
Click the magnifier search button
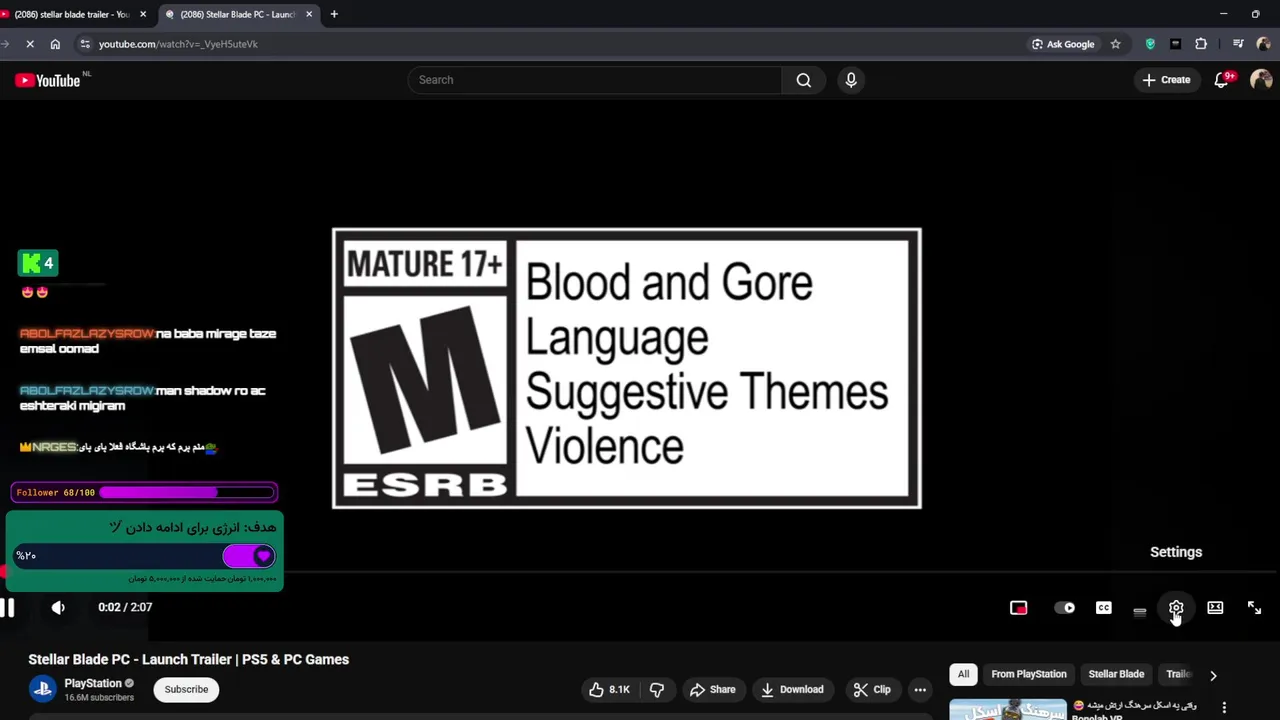[804, 80]
